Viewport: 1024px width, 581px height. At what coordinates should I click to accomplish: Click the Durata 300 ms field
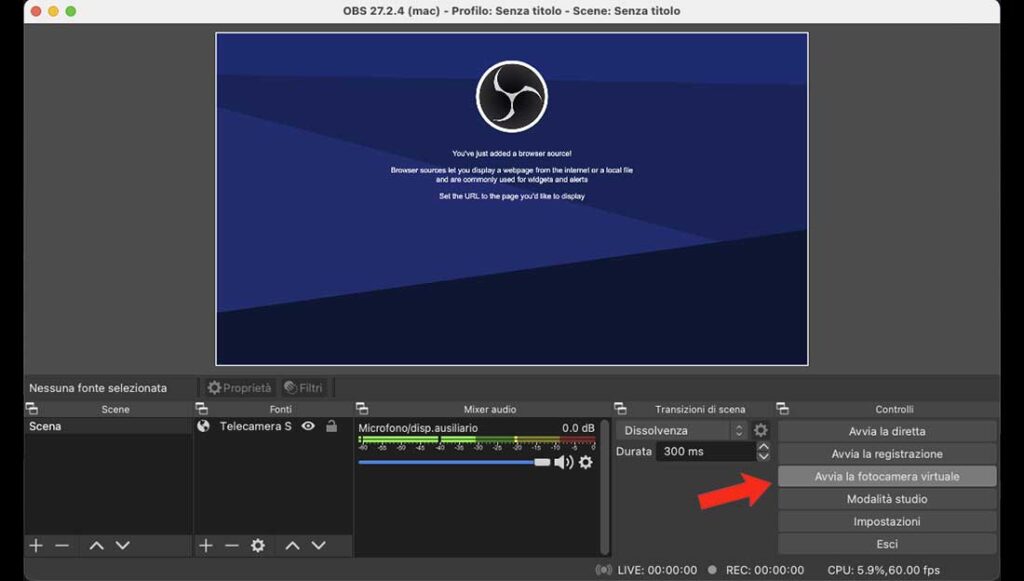coord(706,451)
